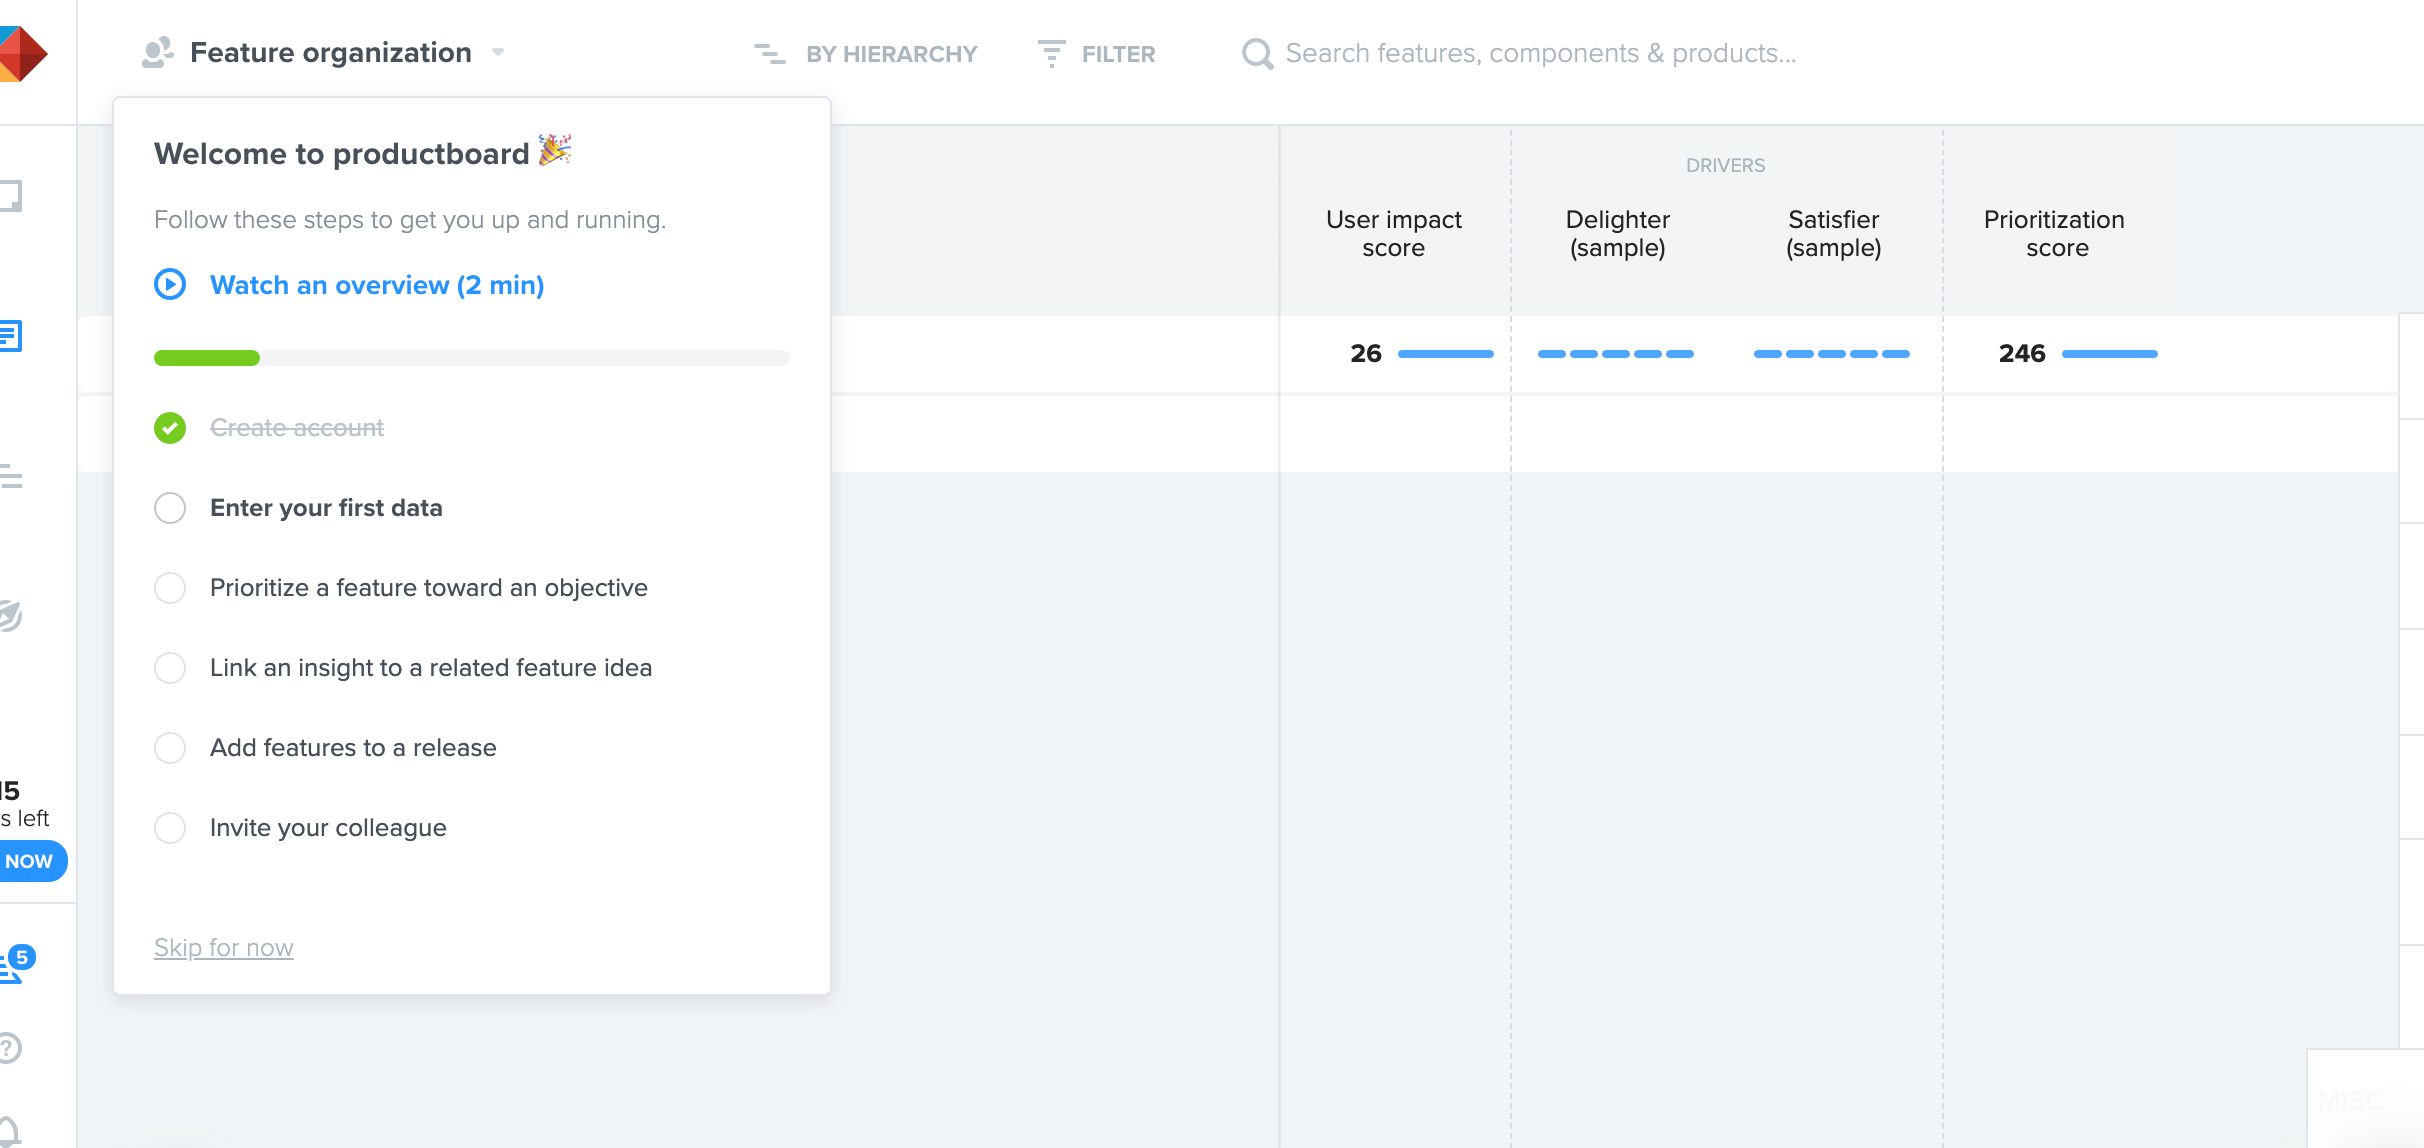This screenshot has height=1148, width=2424.
Task: Sort by the Prioritization score column header
Action: (2054, 234)
